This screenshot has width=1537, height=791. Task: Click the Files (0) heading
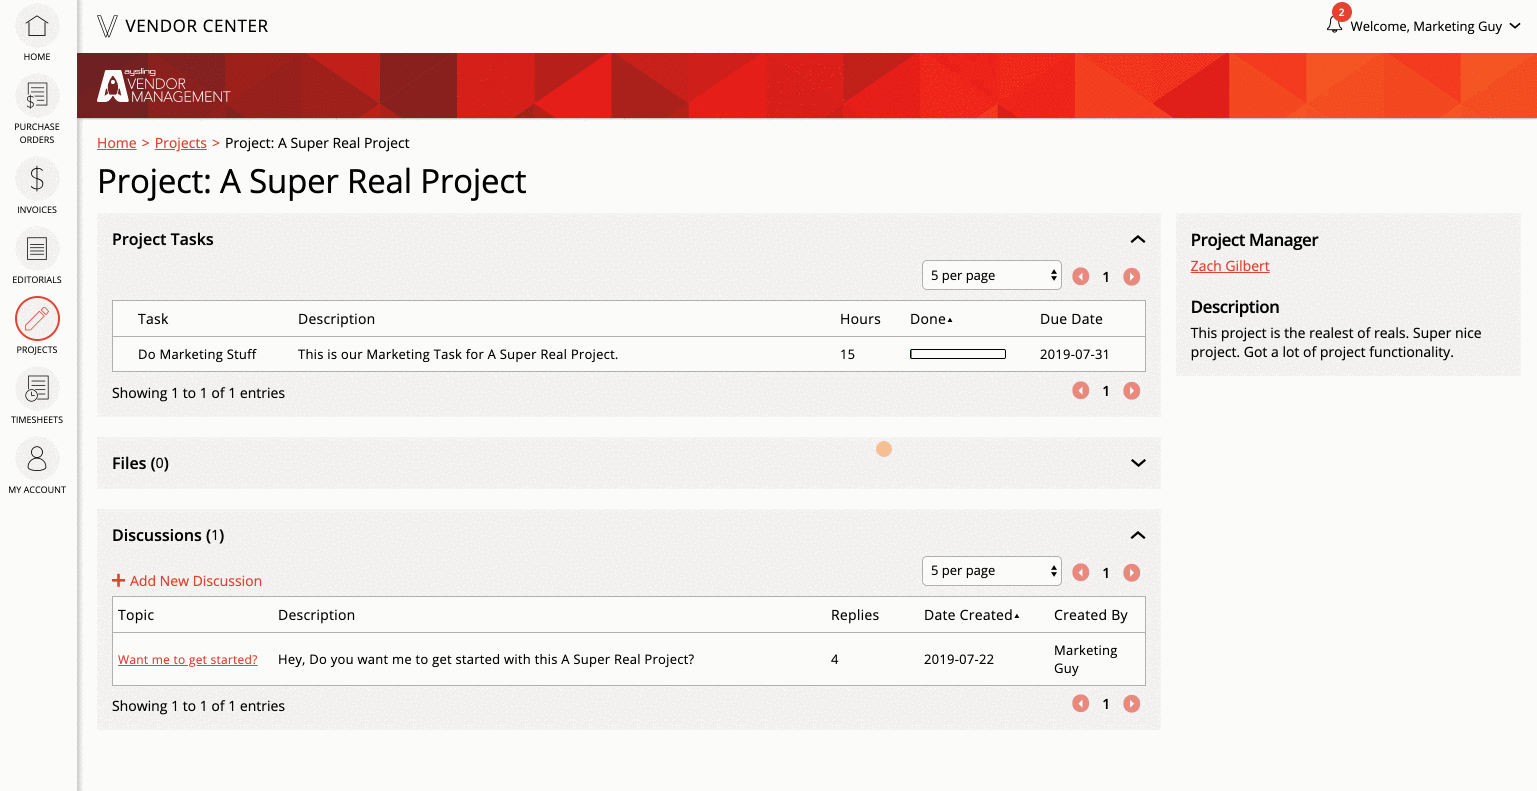click(x=140, y=463)
